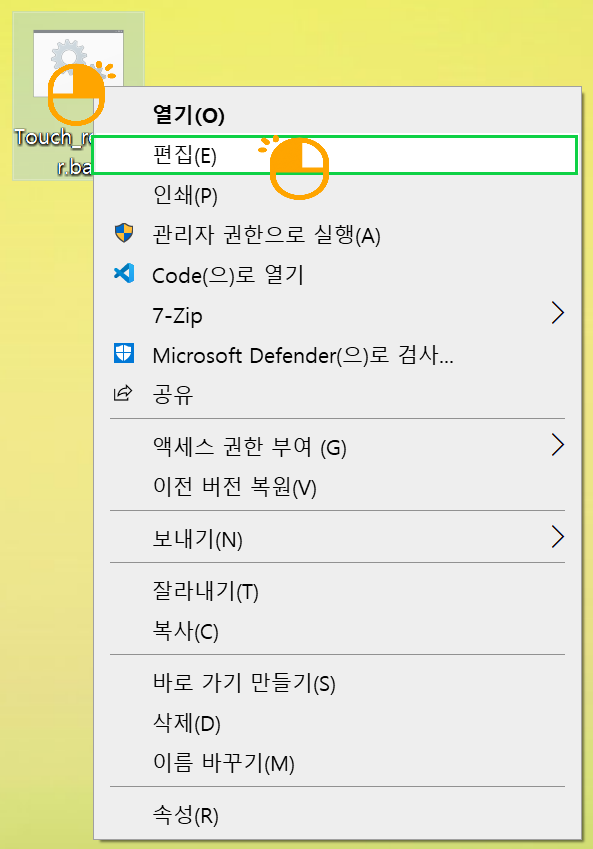Open the 보내기(N) send-to entry
This screenshot has height=849, width=593.
coord(198,539)
